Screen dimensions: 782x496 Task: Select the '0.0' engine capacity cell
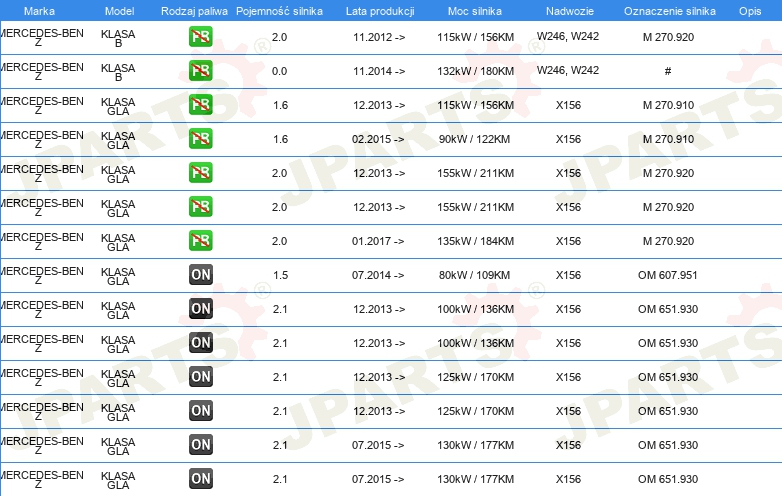(279, 71)
